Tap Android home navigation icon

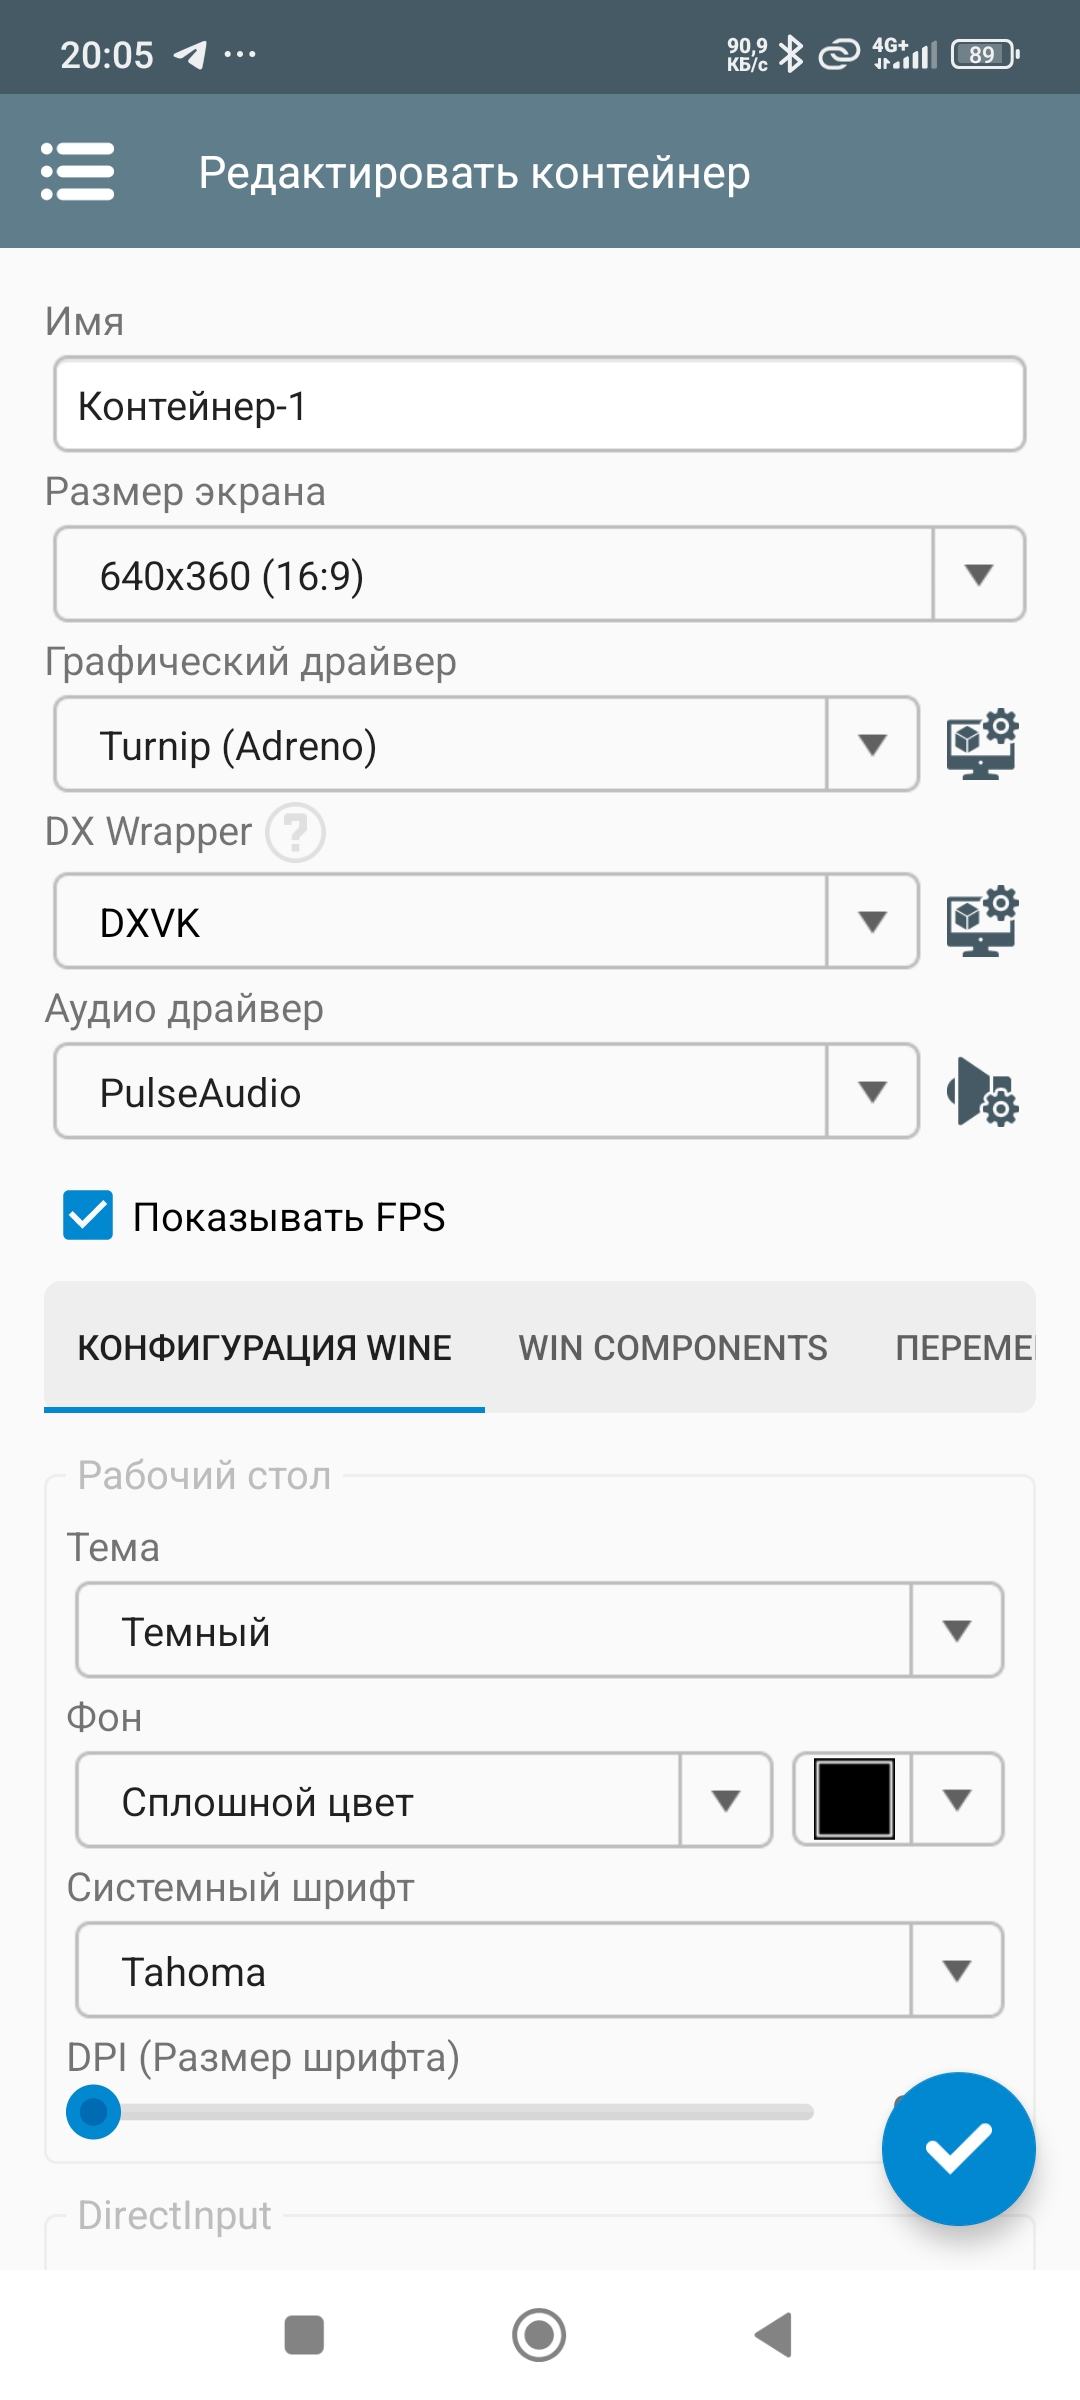(539, 2335)
